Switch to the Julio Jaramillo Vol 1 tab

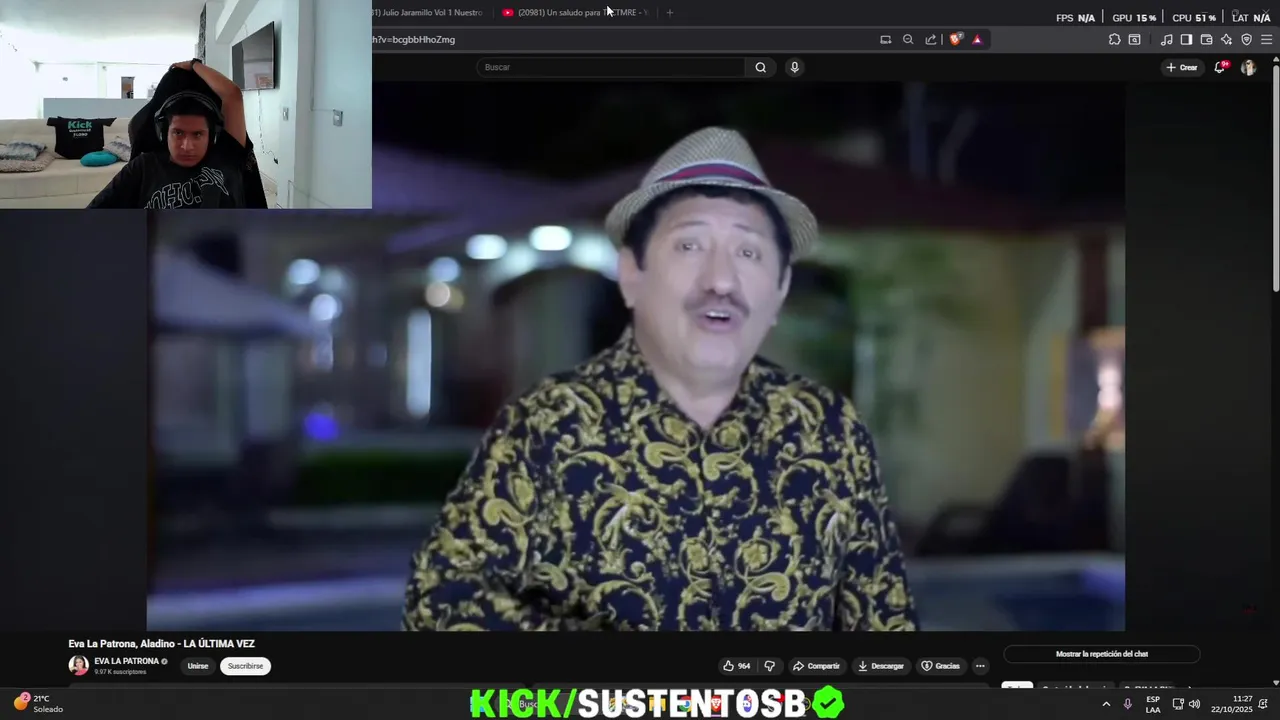(427, 13)
